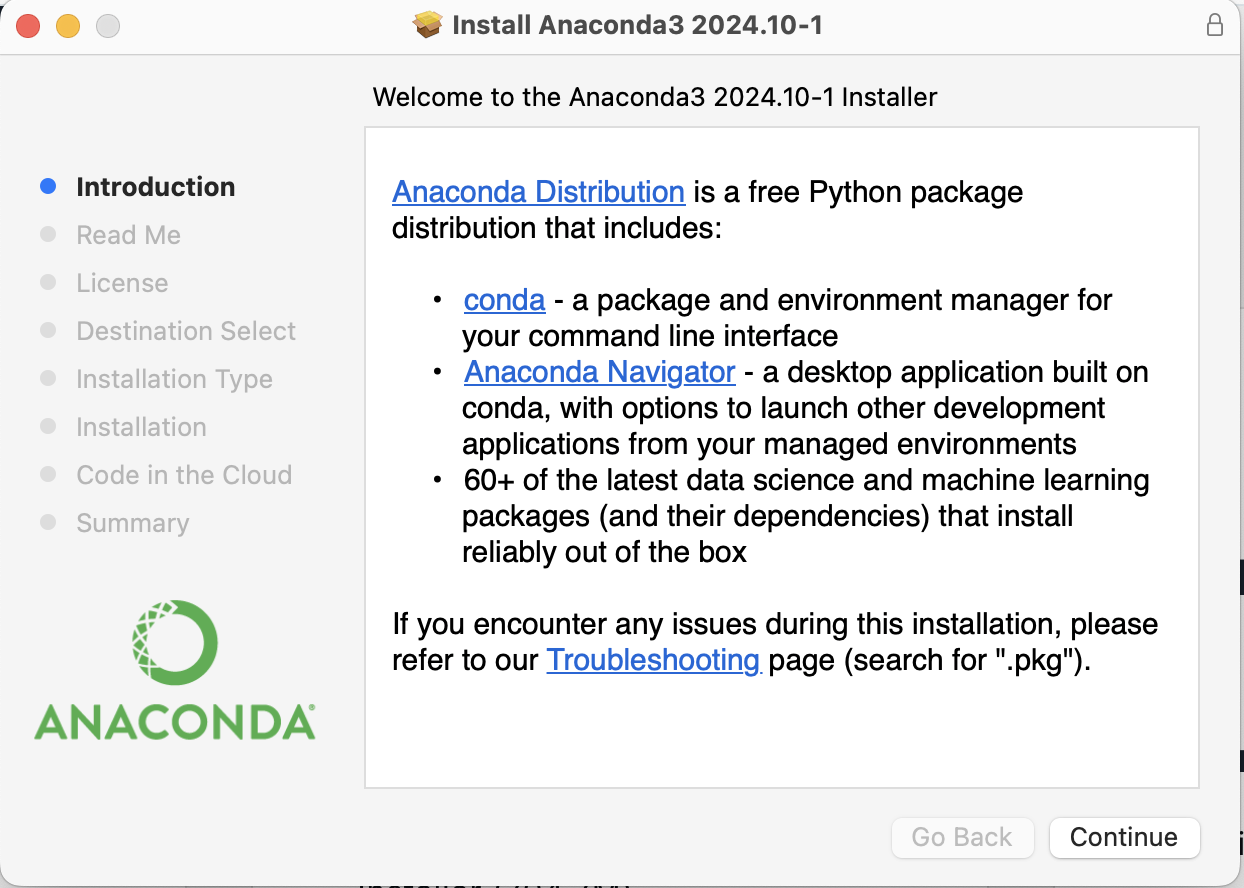The width and height of the screenshot is (1244, 888).
Task: Select the Read Me step
Action: tap(128, 235)
